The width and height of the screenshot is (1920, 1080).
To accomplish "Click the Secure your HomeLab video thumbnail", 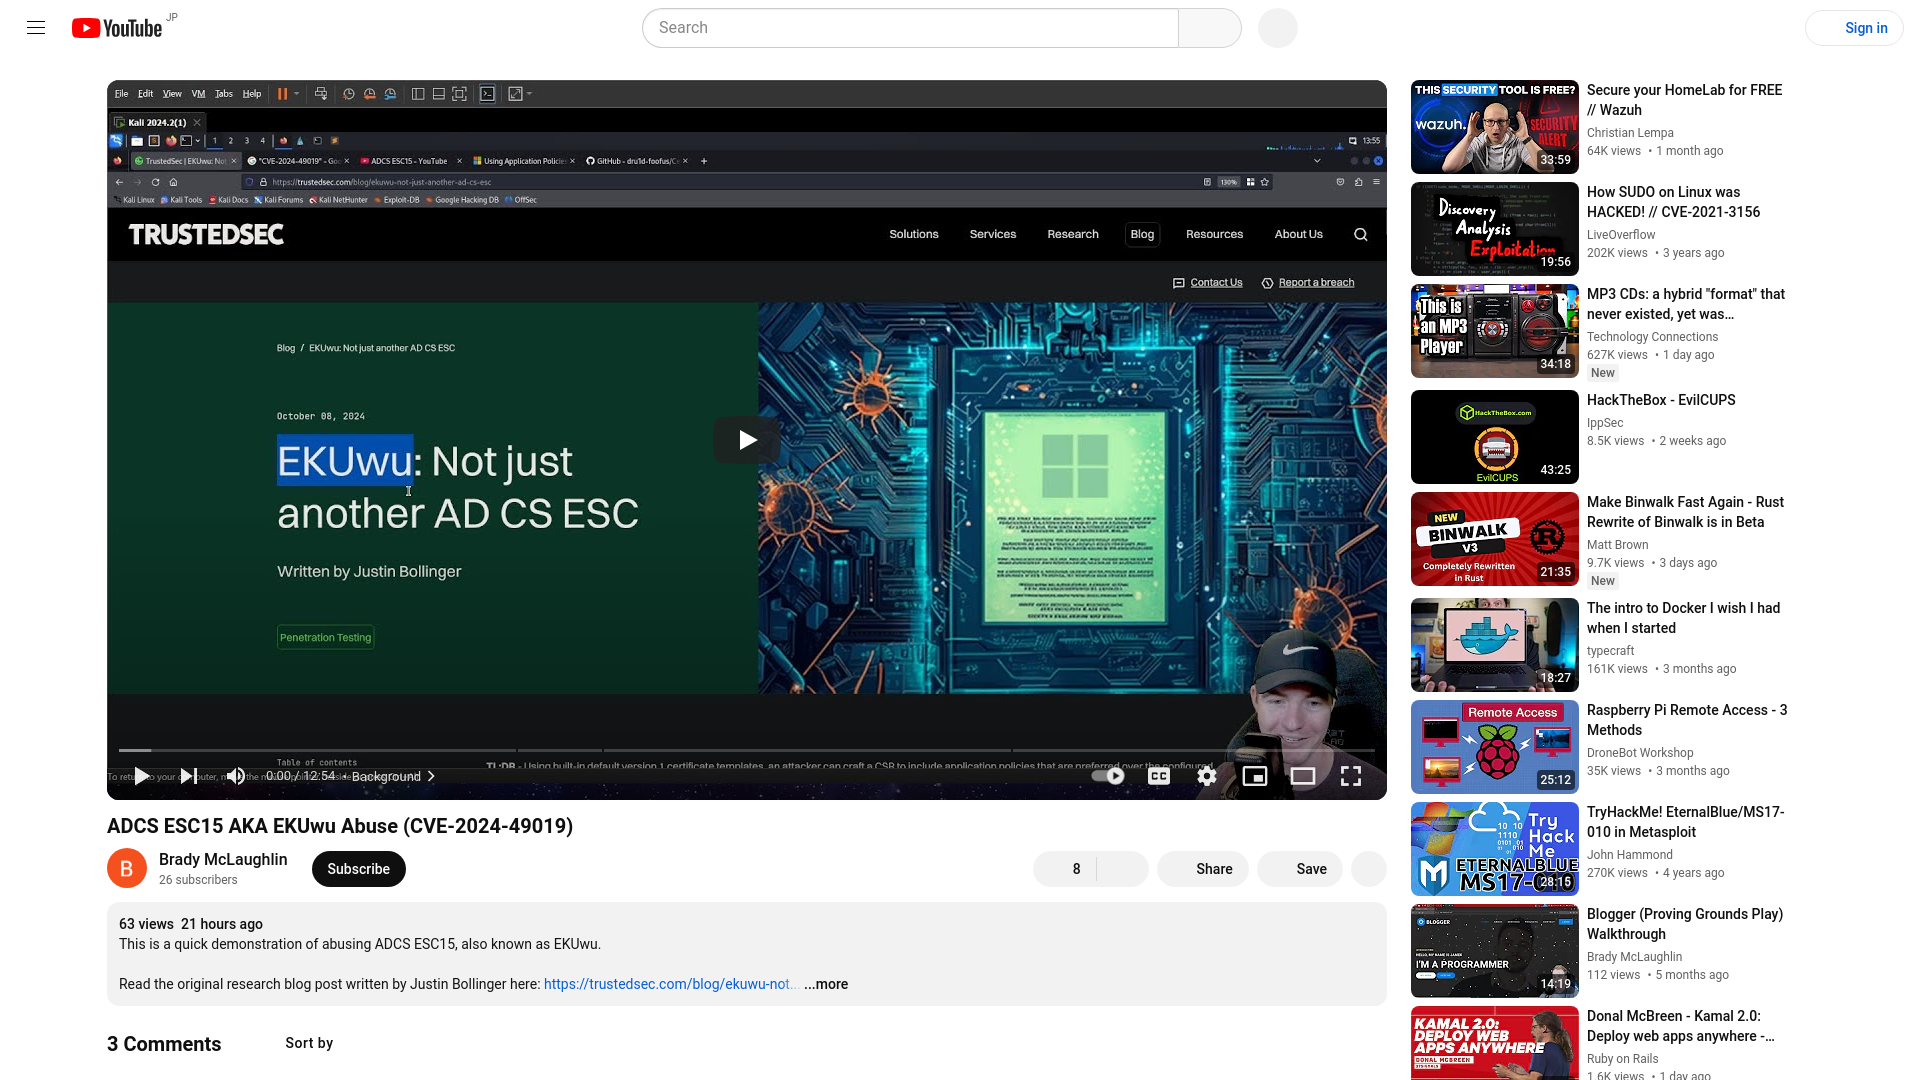I will pos(1494,127).
